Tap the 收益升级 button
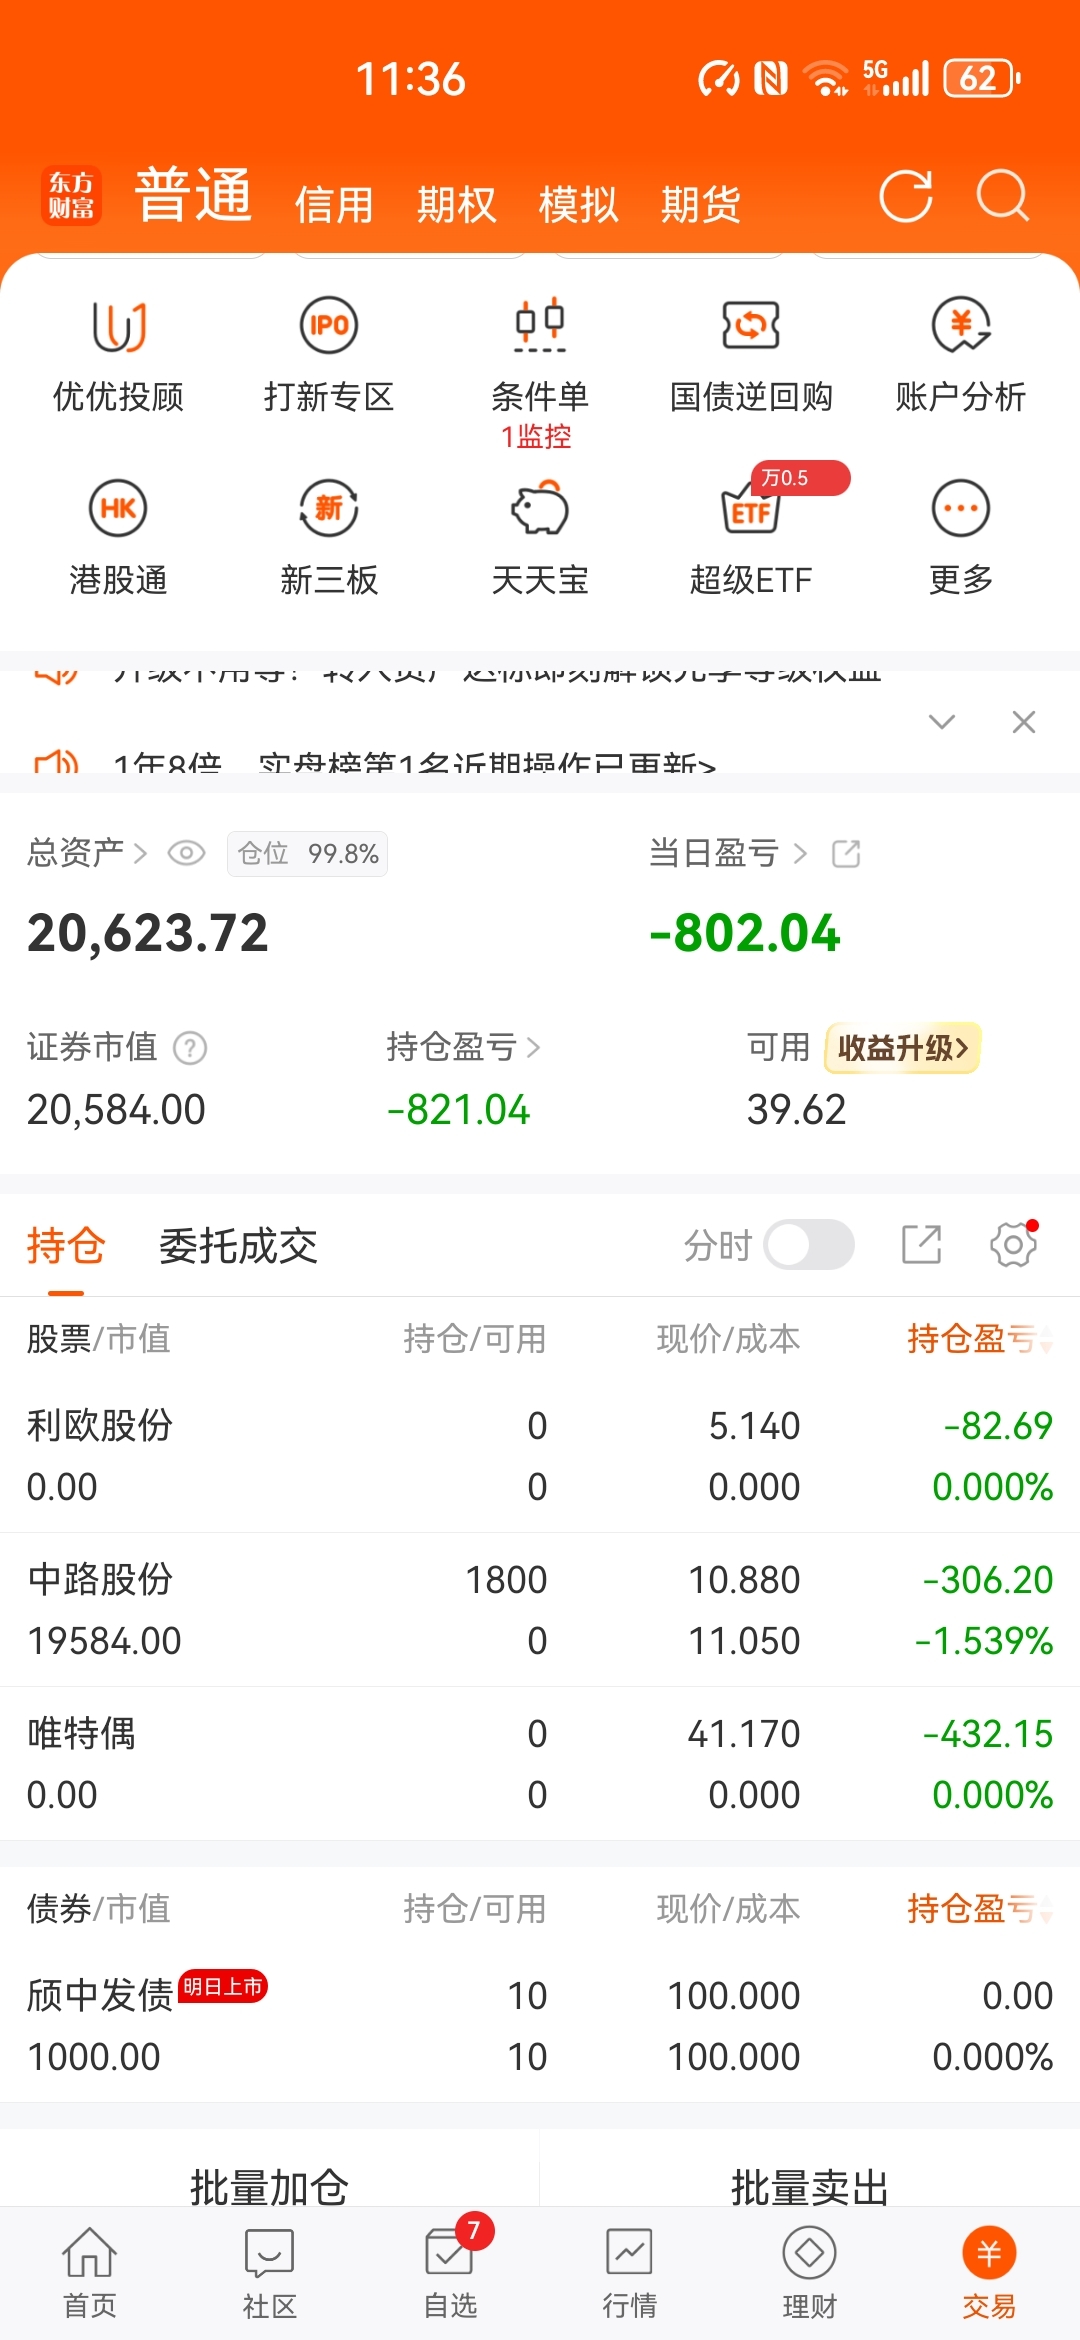 point(902,1048)
